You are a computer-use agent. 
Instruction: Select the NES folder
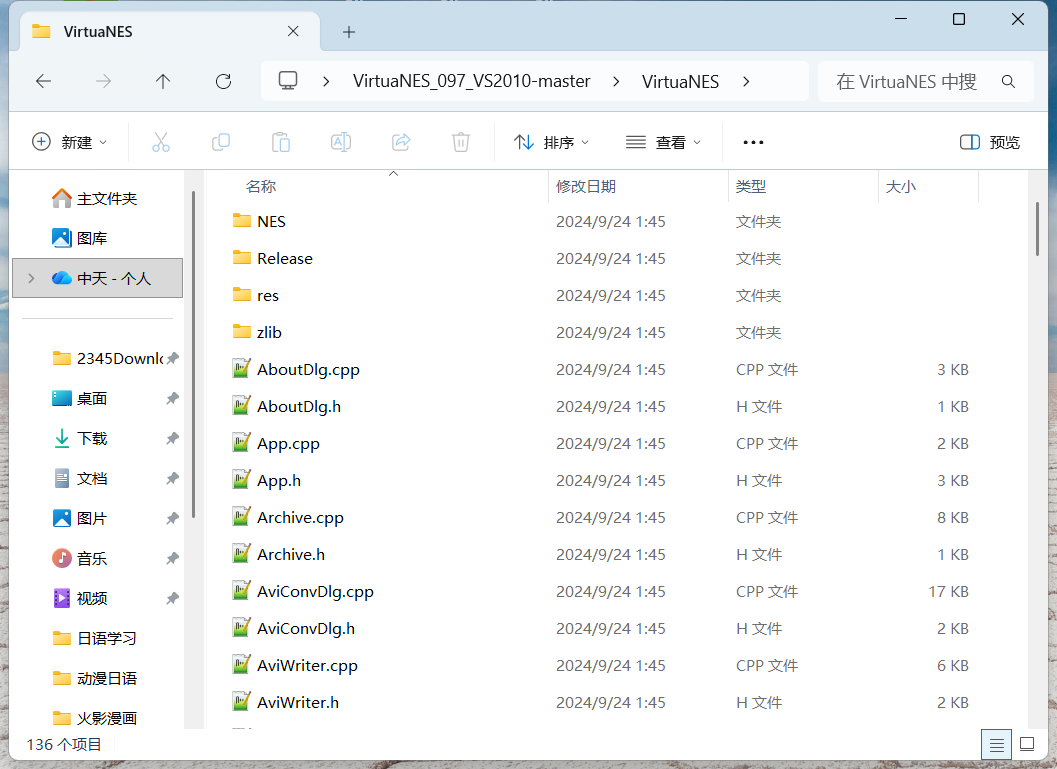pyautogui.click(x=271, y=221)
